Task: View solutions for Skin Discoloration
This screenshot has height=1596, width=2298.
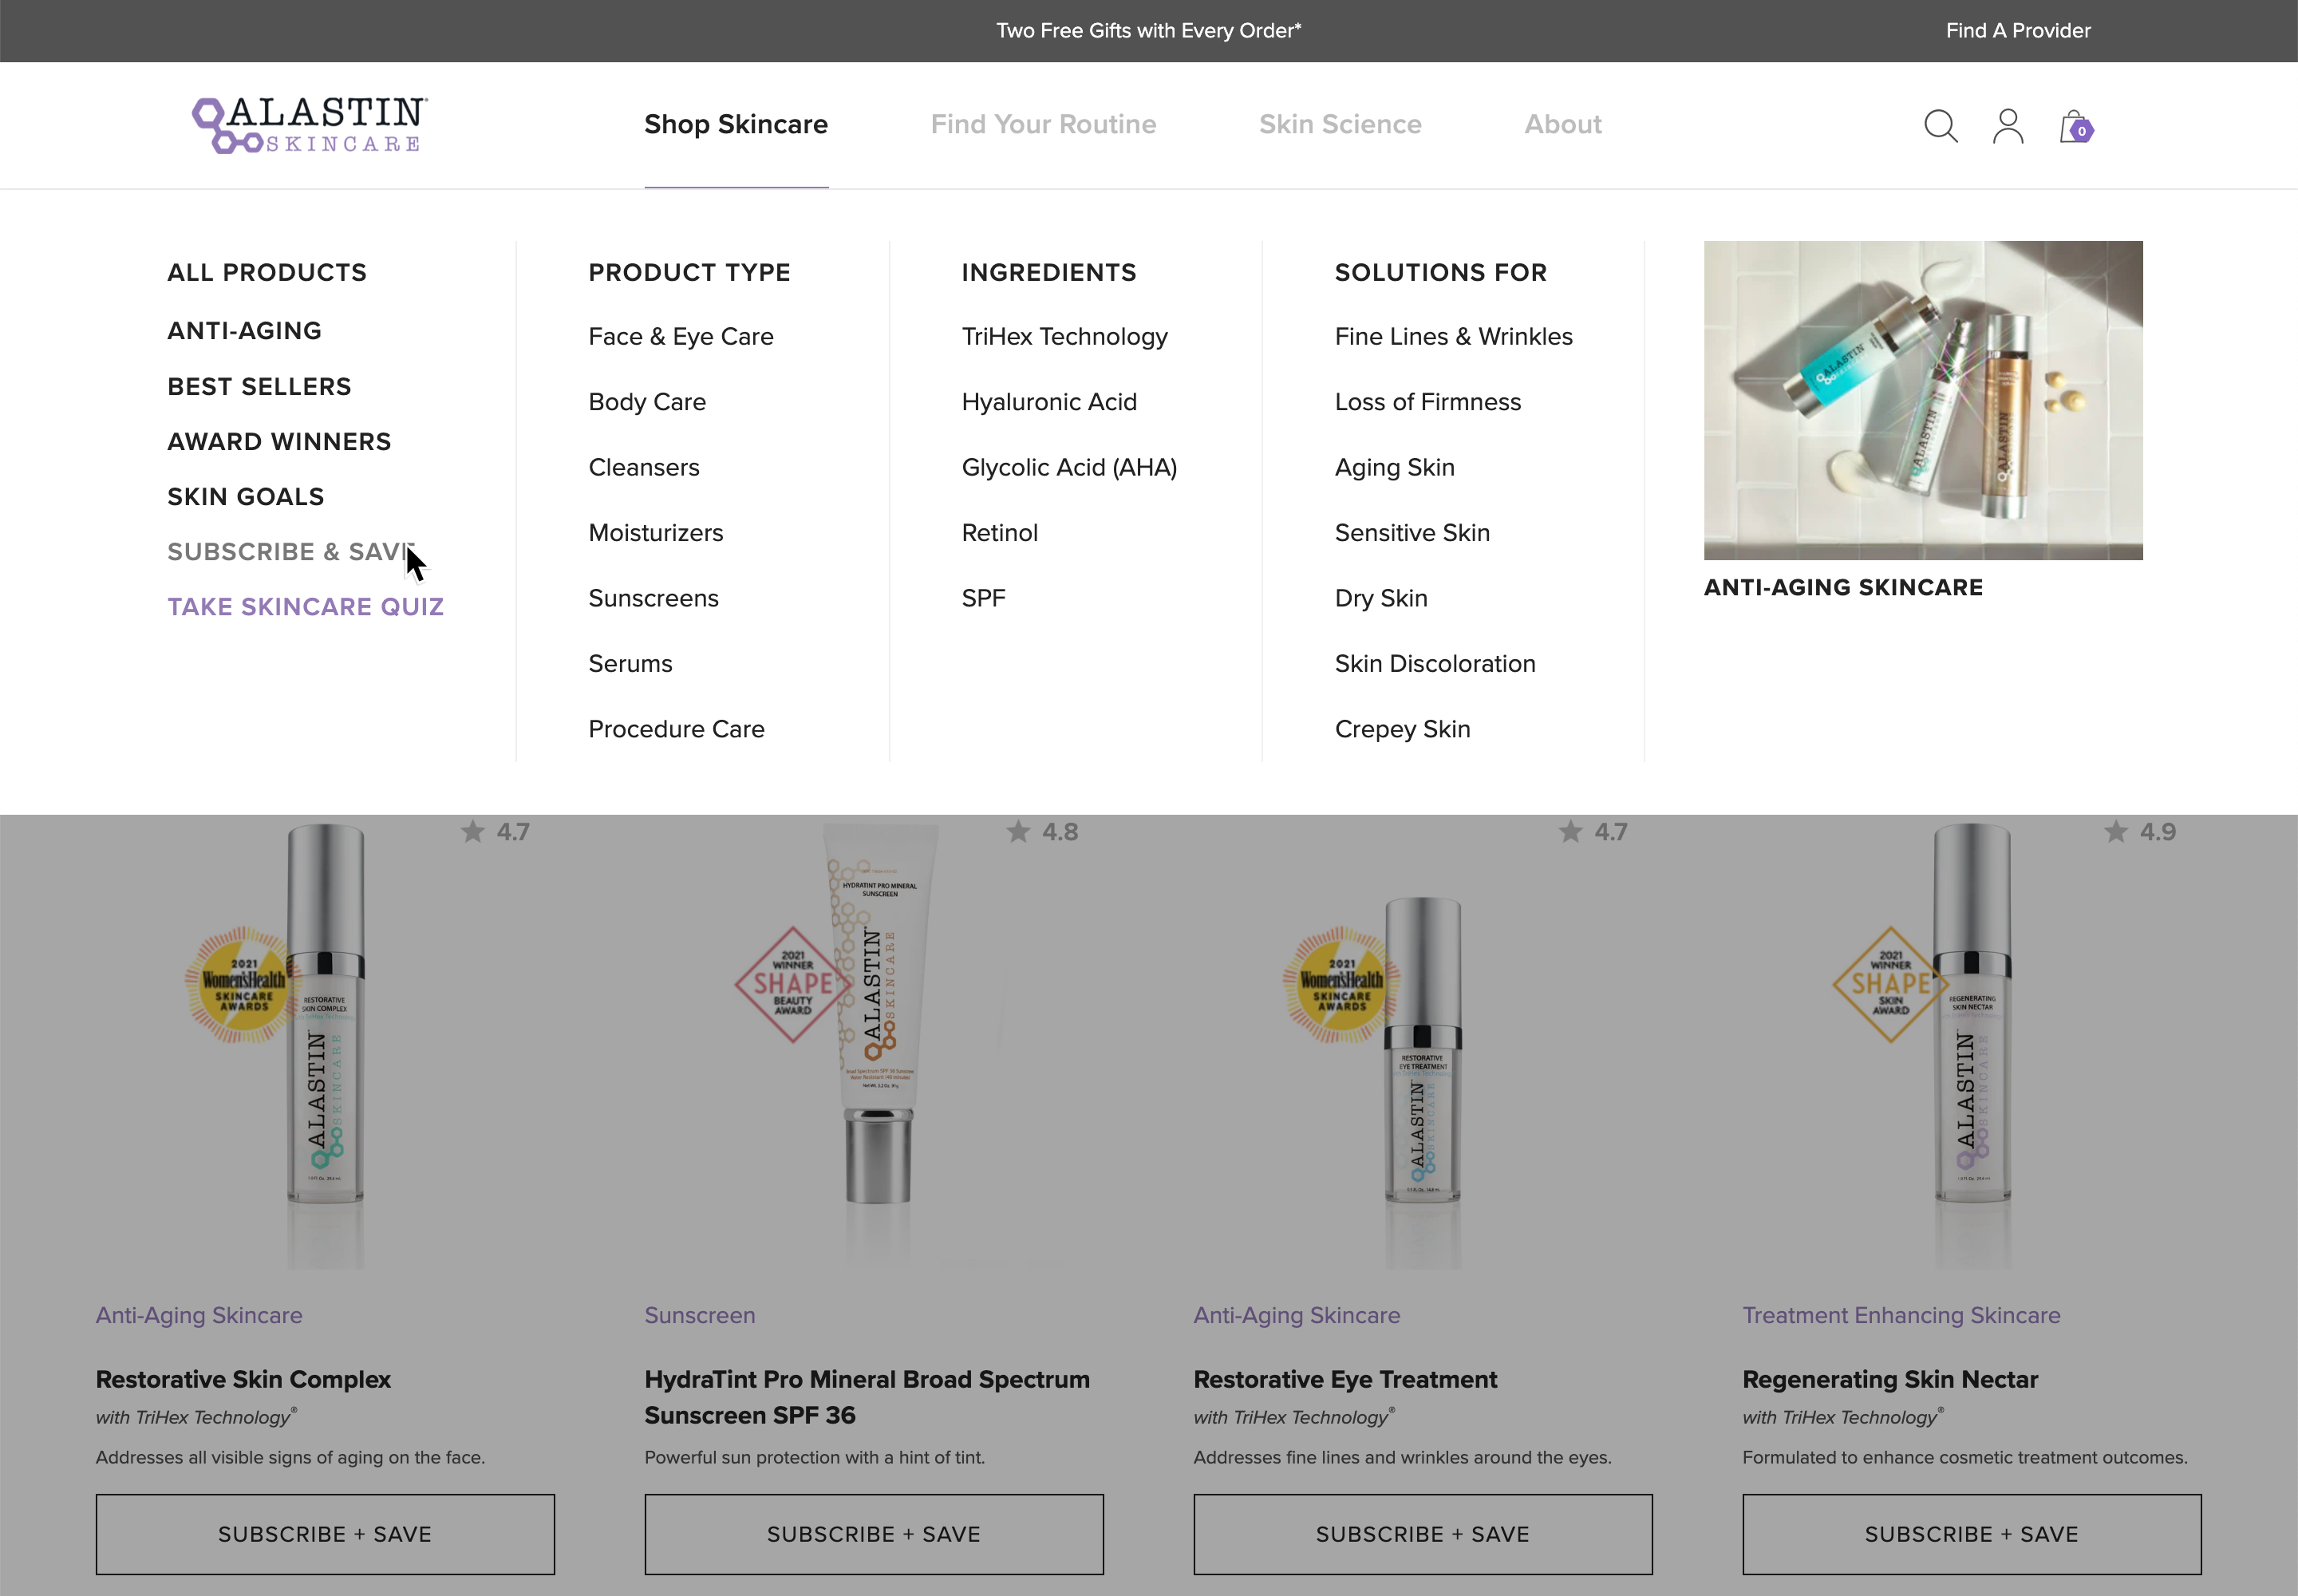Action: tap(1435, 664)
